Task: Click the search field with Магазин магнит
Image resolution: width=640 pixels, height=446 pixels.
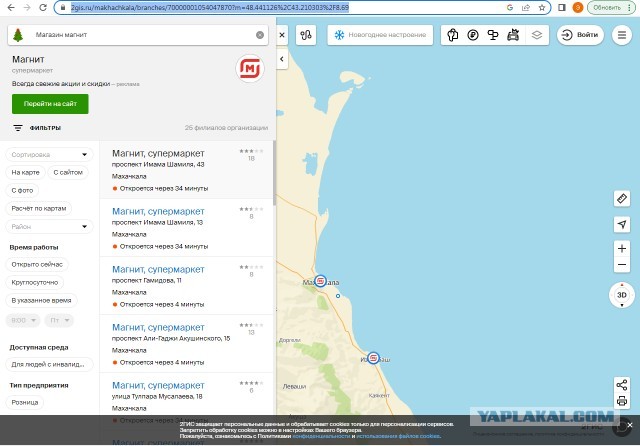Action: [139, 35]
